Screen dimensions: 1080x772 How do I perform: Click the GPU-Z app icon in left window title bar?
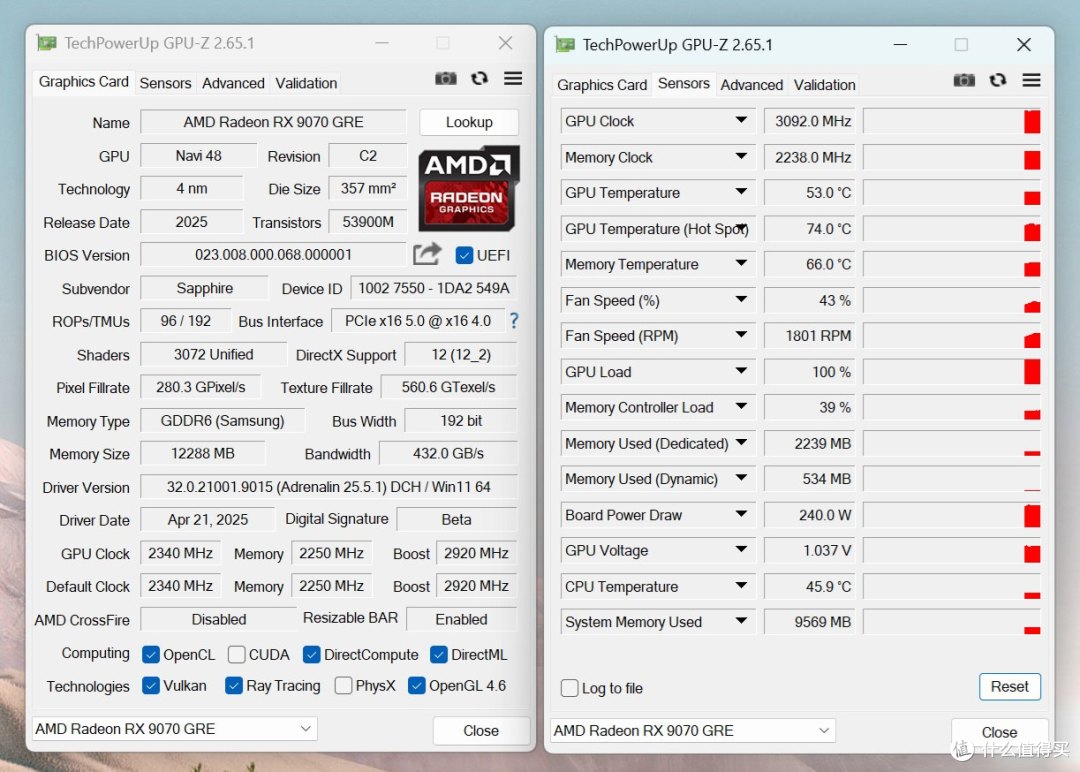pos(47,43)
